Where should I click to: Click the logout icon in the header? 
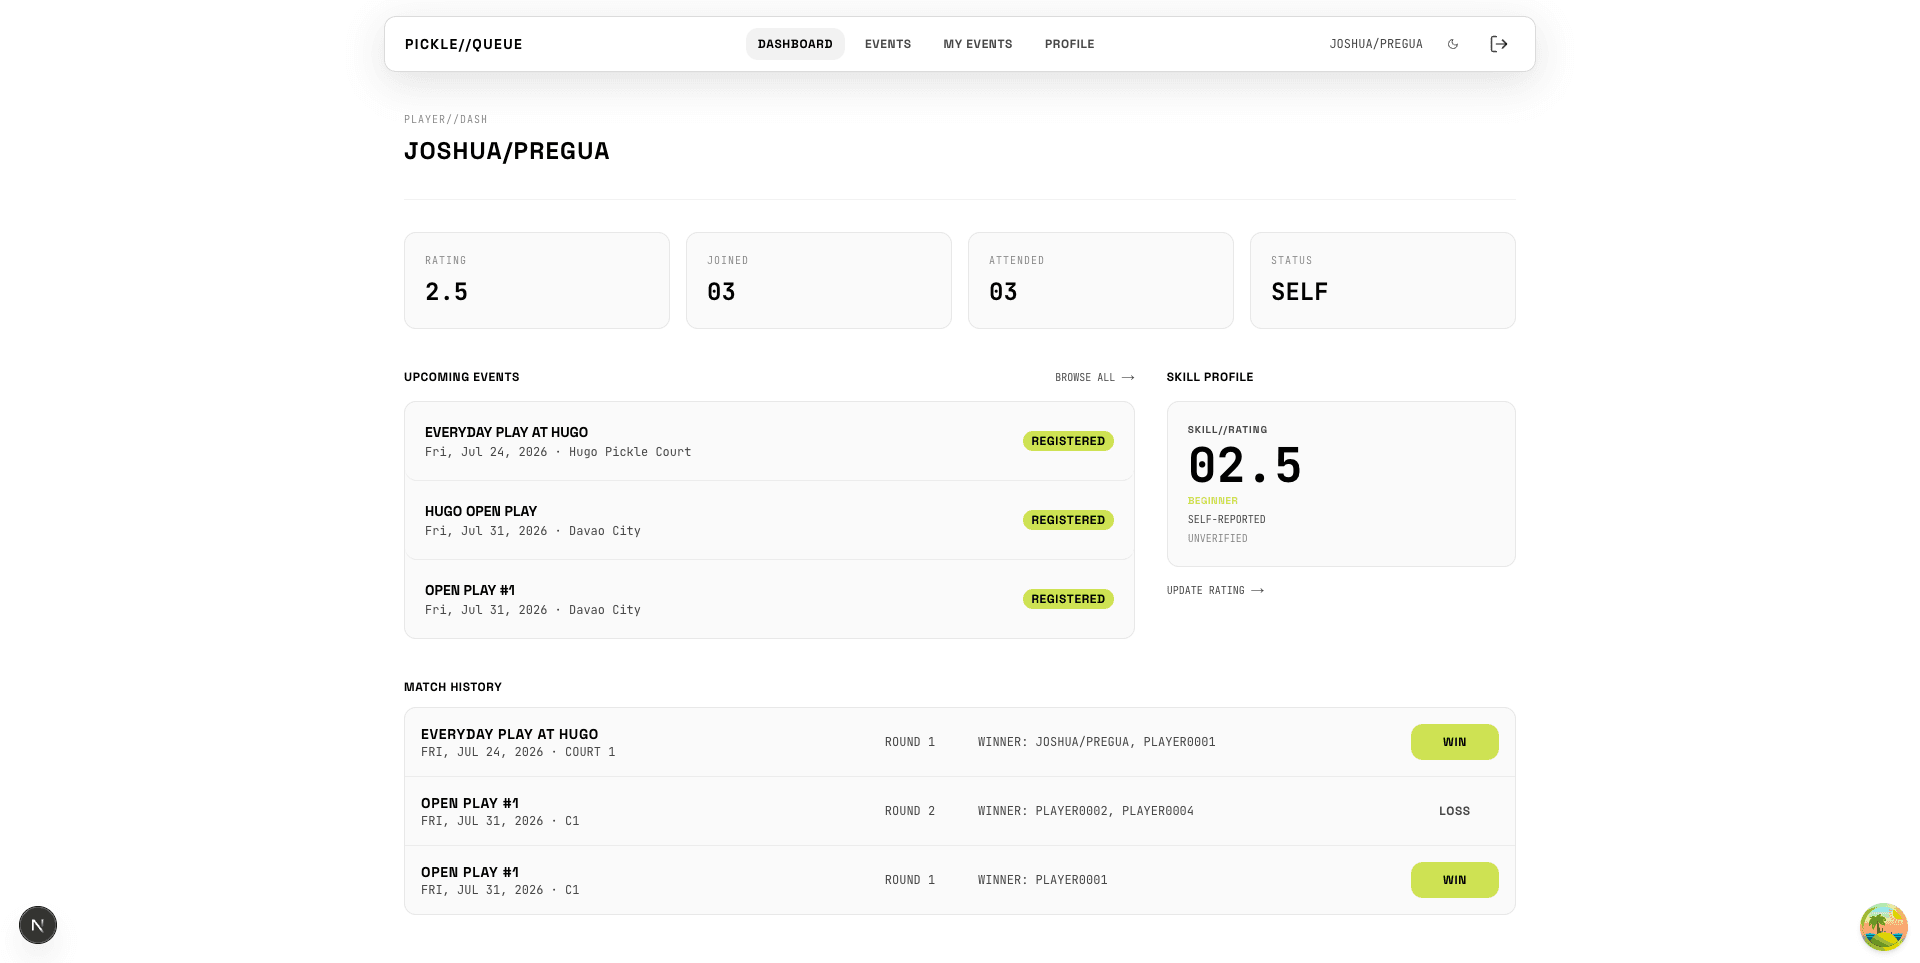pyautogui.click(x=1499, y=44)
